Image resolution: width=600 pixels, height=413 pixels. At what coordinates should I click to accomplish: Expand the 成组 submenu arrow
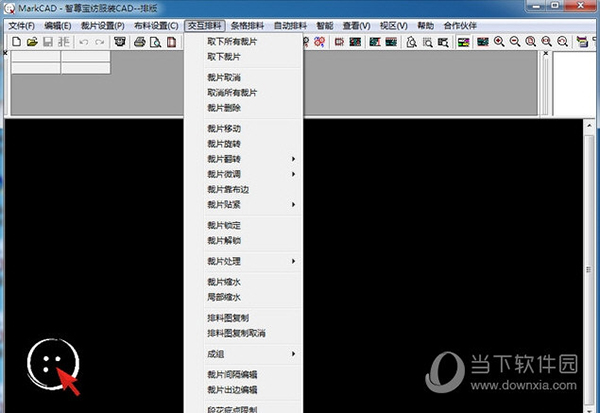(293, 354)
